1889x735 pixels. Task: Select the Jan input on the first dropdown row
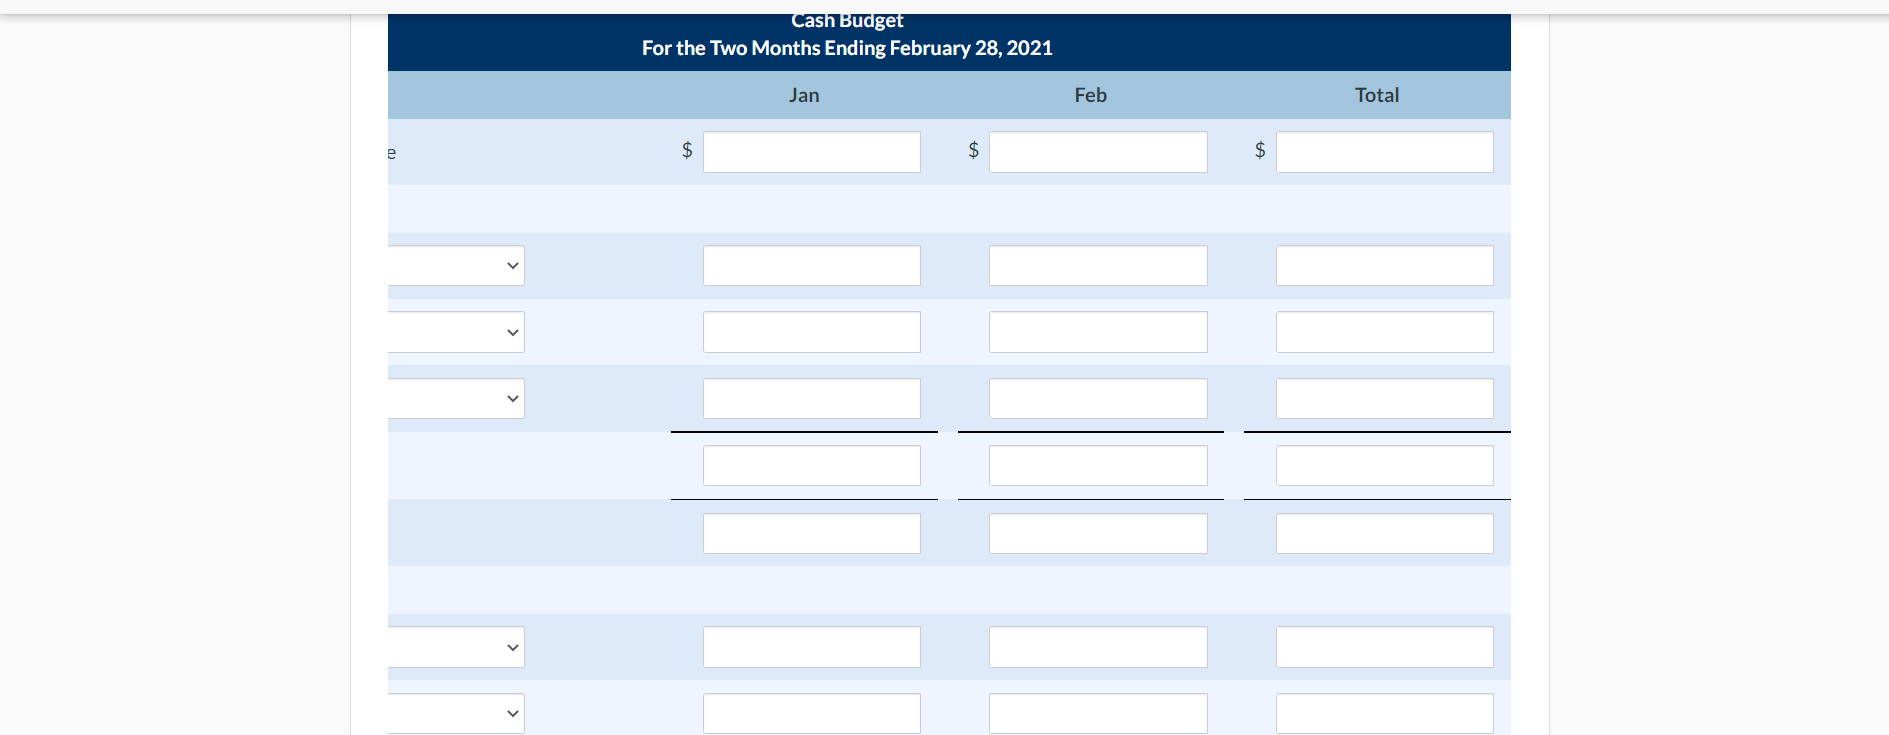click(811, 265)
